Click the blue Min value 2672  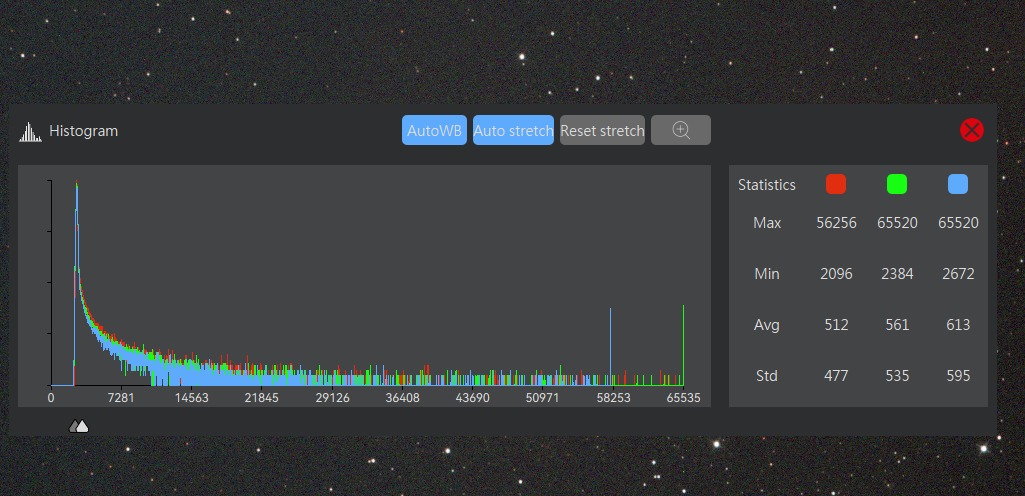point(958,274)
